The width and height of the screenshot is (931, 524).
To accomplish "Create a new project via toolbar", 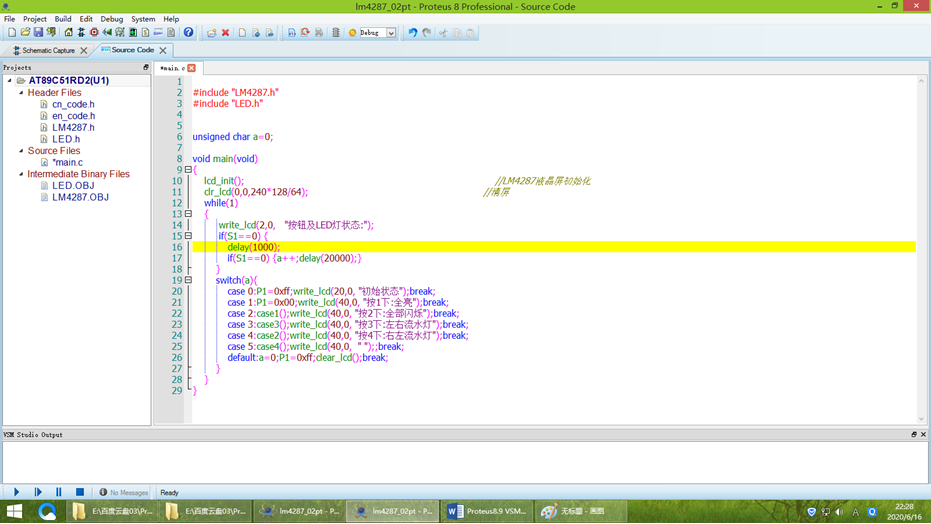I will tap(12, 33).
